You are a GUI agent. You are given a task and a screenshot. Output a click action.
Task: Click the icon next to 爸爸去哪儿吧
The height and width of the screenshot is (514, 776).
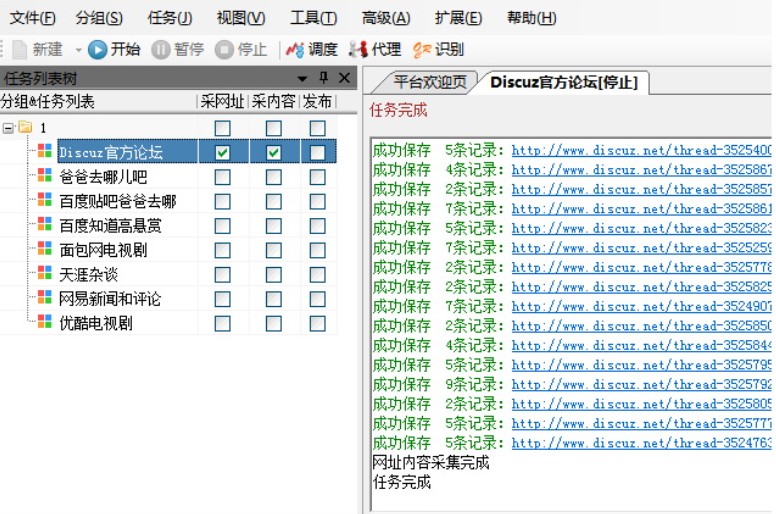tap(45, 175)
